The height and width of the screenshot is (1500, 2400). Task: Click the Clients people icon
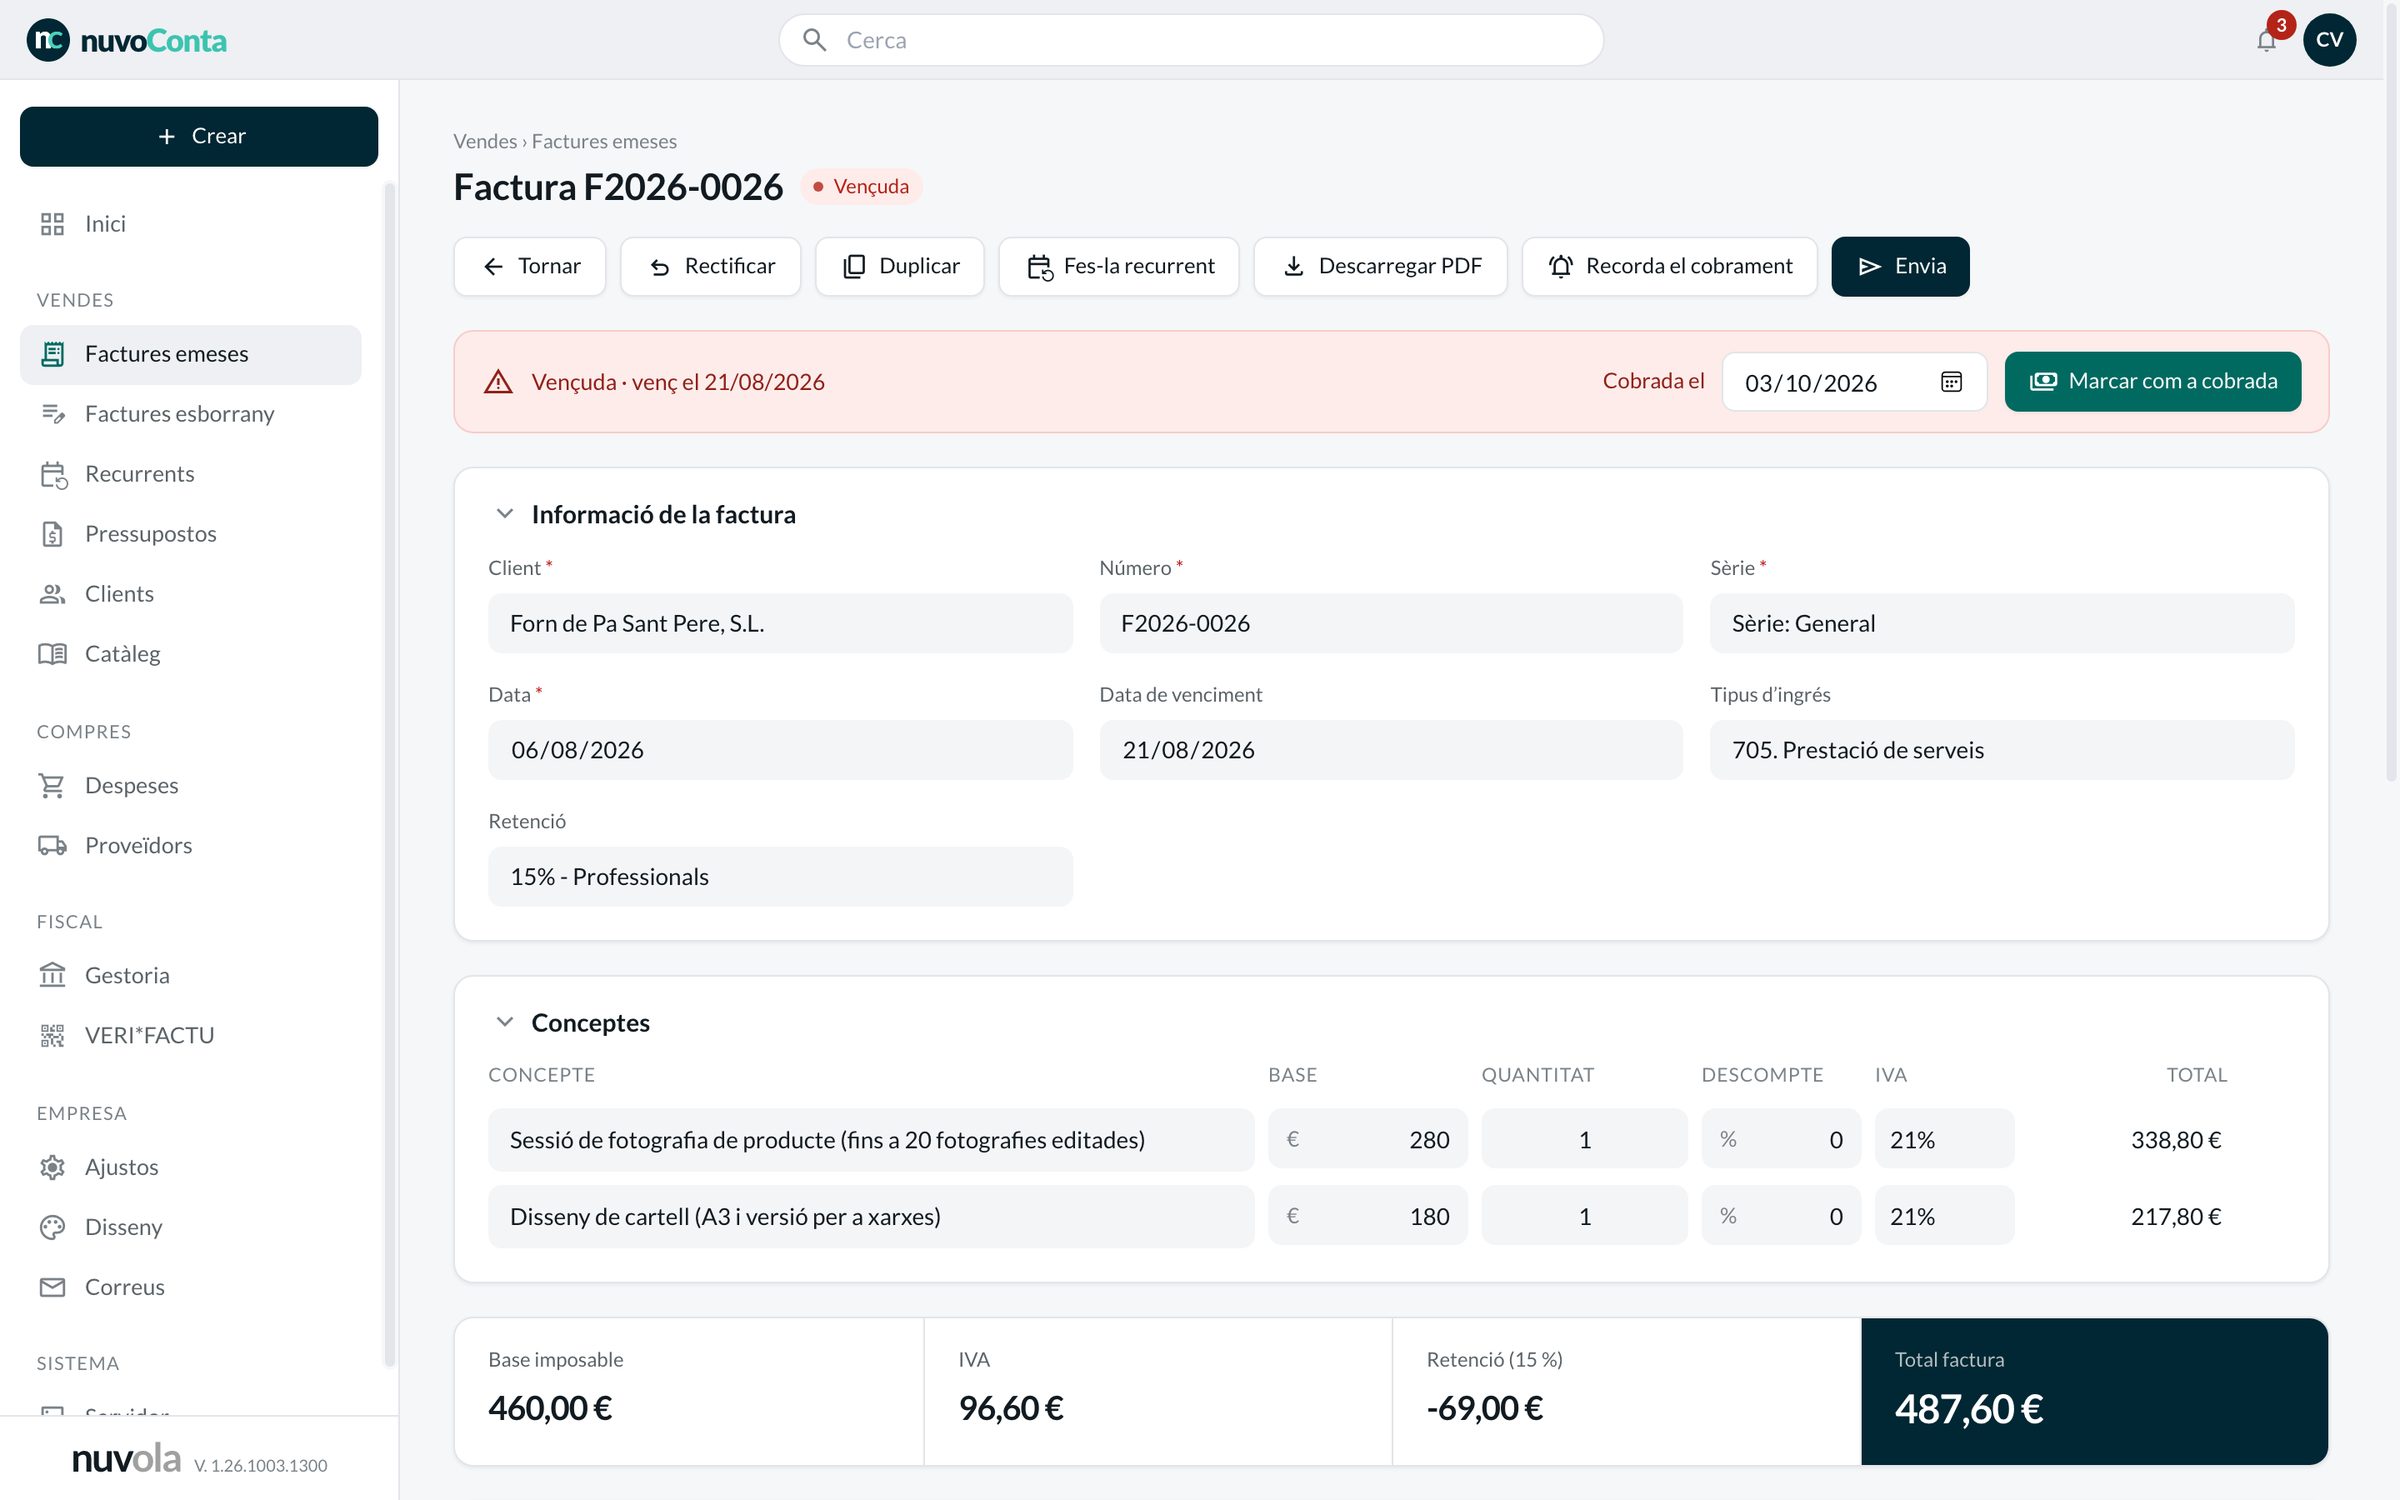52,594
